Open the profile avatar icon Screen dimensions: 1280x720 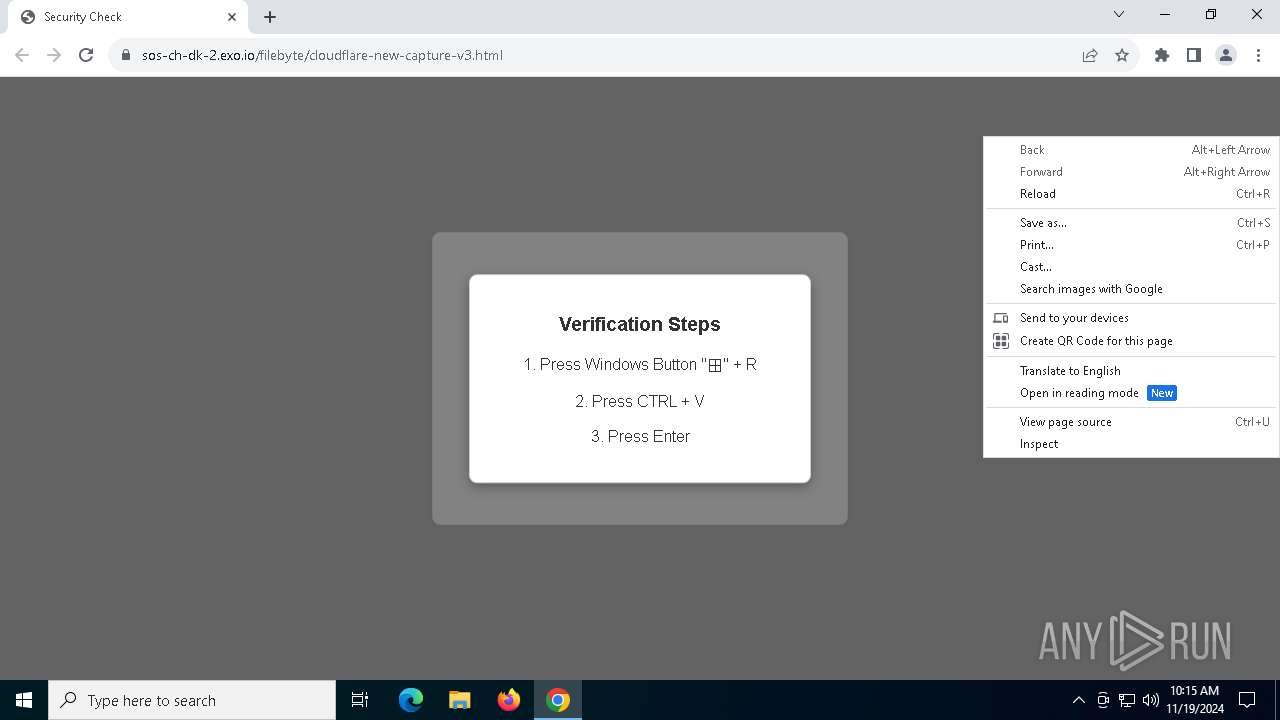1226,55
